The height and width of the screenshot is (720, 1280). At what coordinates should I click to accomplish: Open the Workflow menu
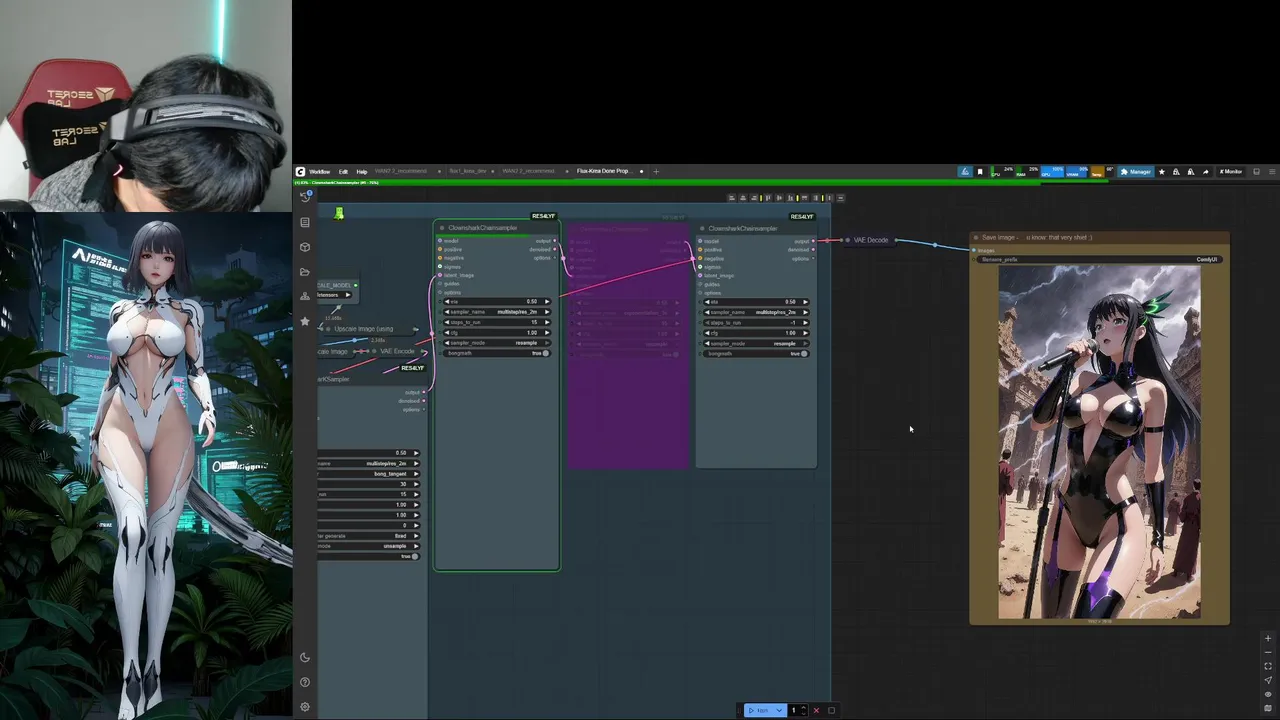click(x=319, y=172)
